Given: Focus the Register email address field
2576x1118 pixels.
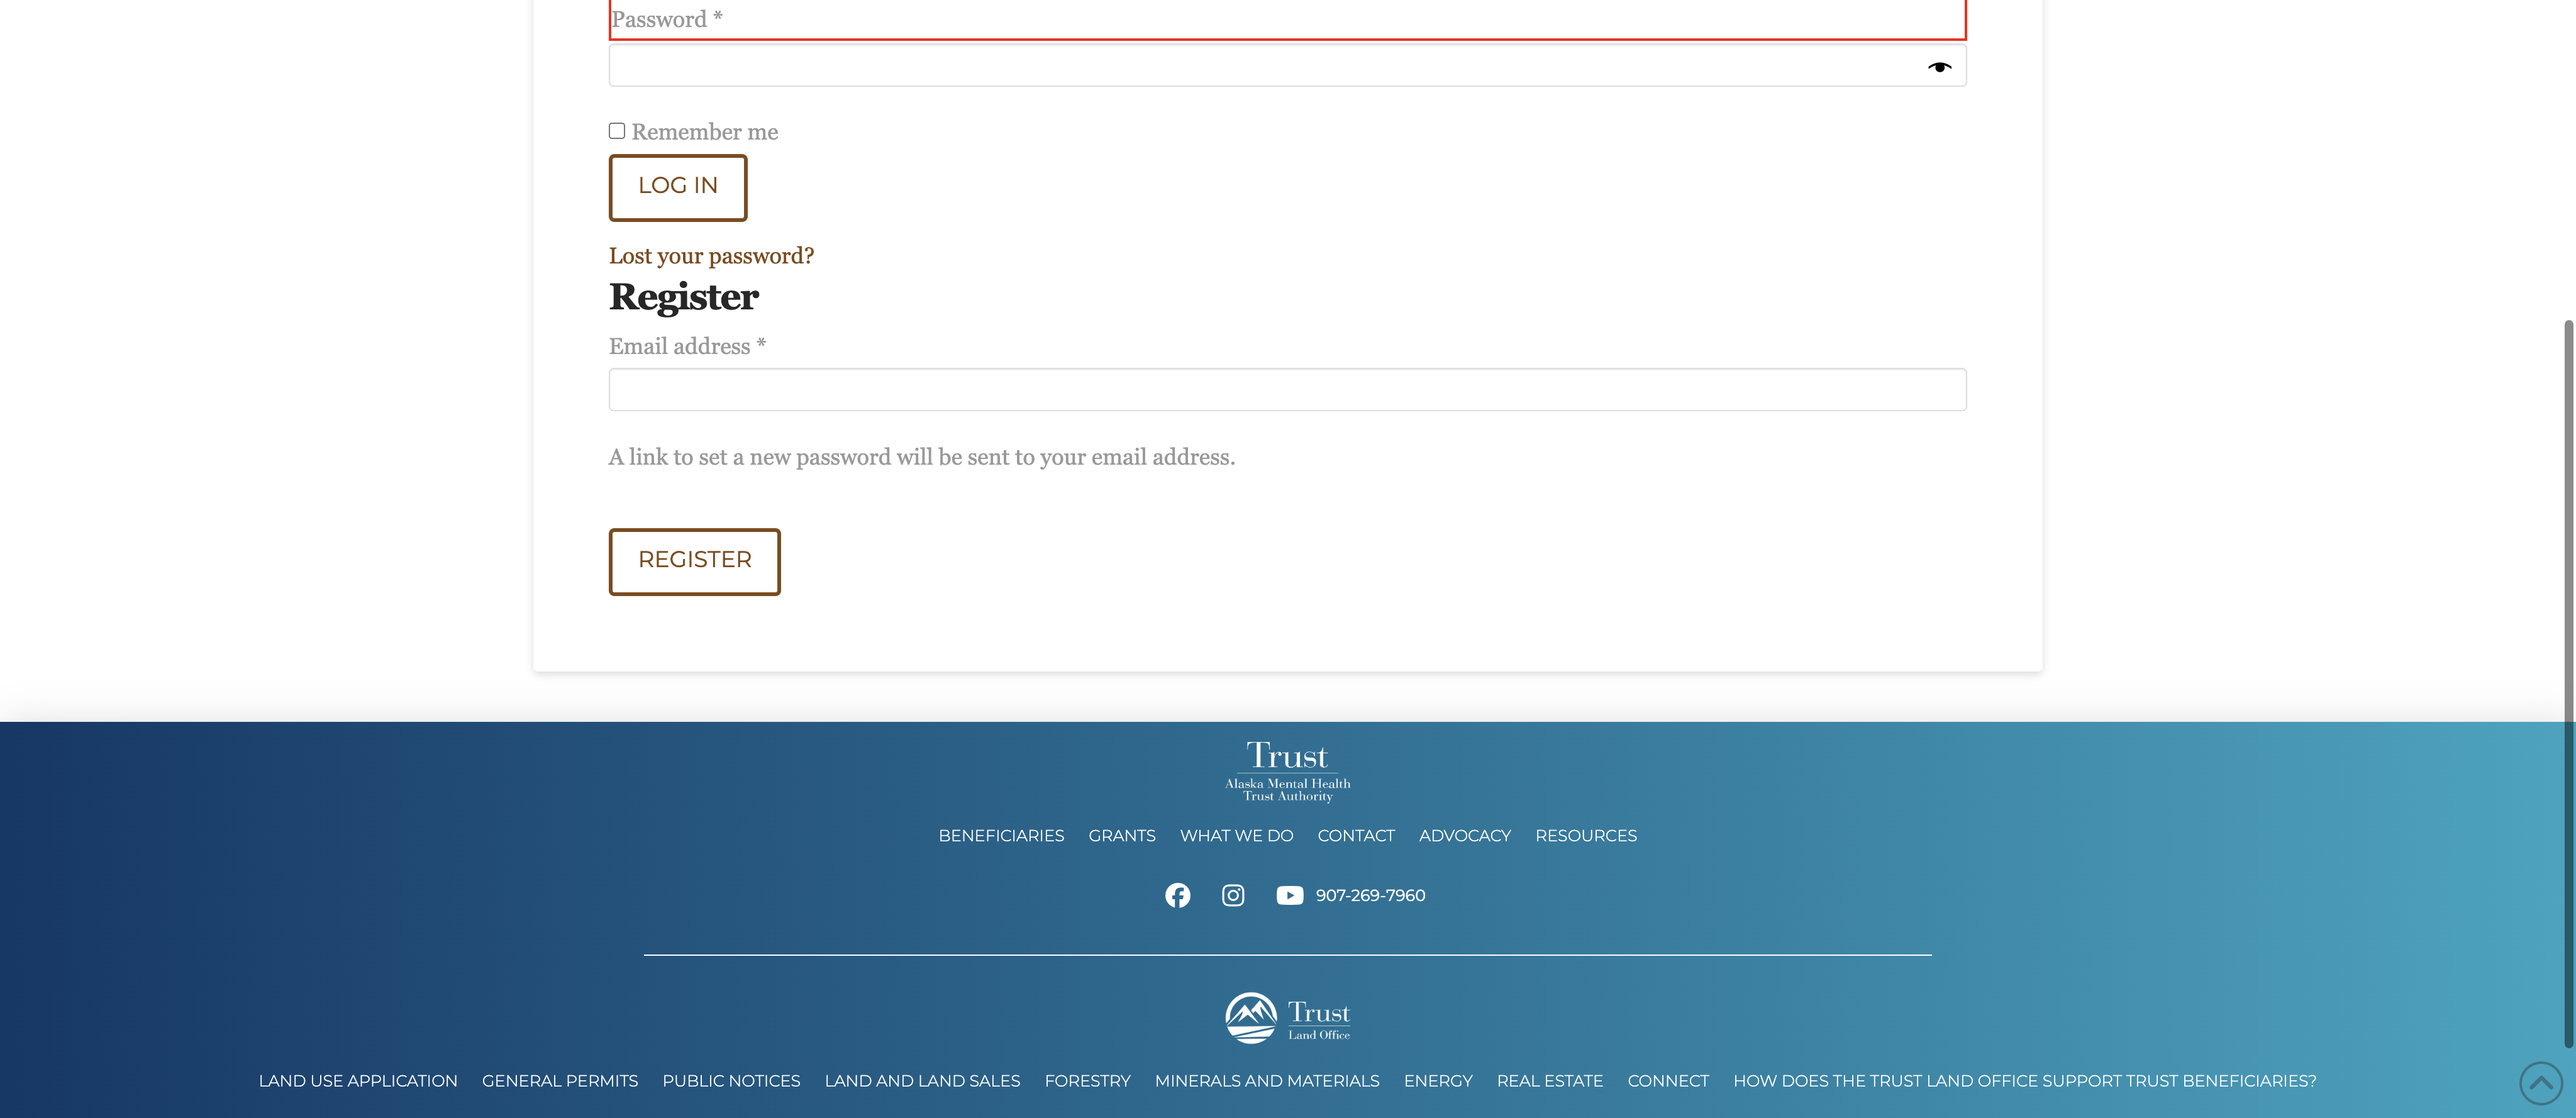Looking at the screenshot, I should pos(1287,390).
